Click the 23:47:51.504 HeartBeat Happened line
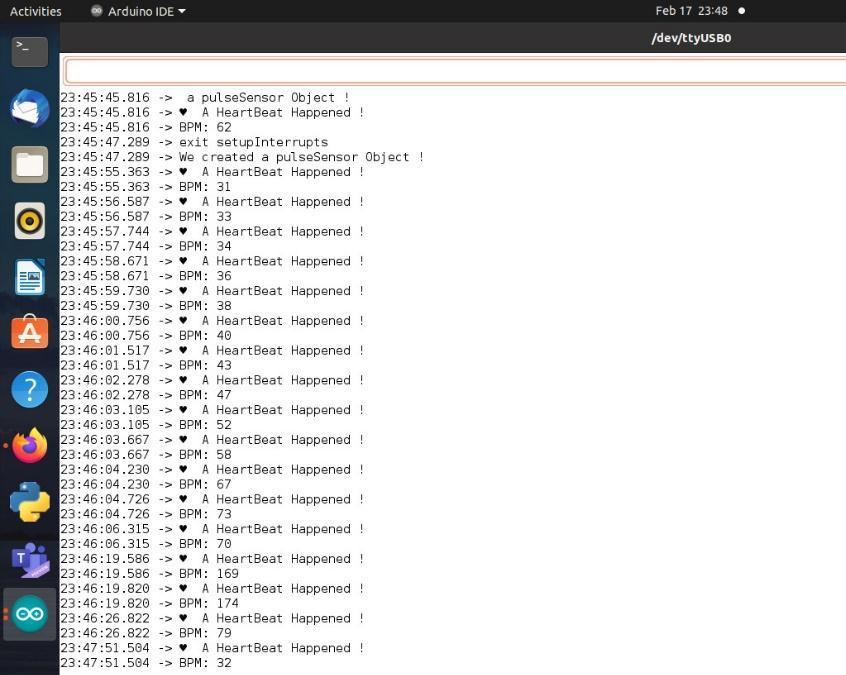This screenshot has height=675, width=846. pyautogui.click(x=212, y=648)
